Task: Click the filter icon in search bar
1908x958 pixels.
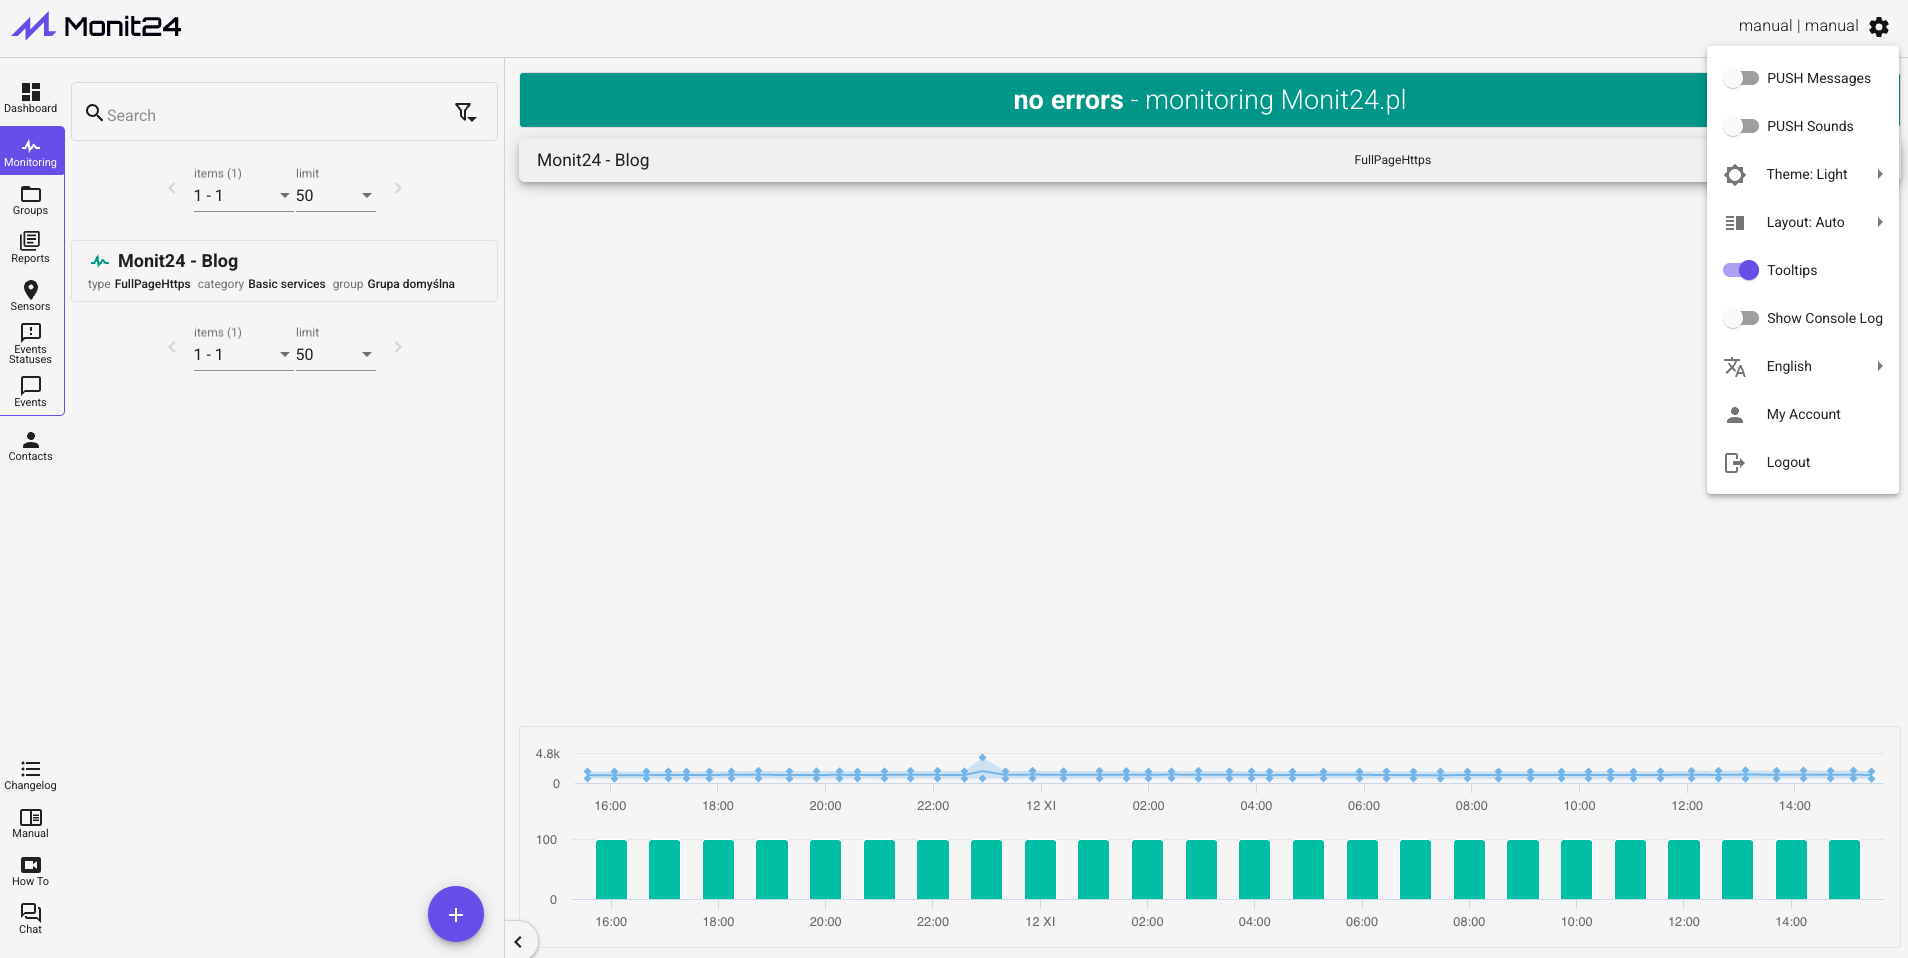Action: 465,113
